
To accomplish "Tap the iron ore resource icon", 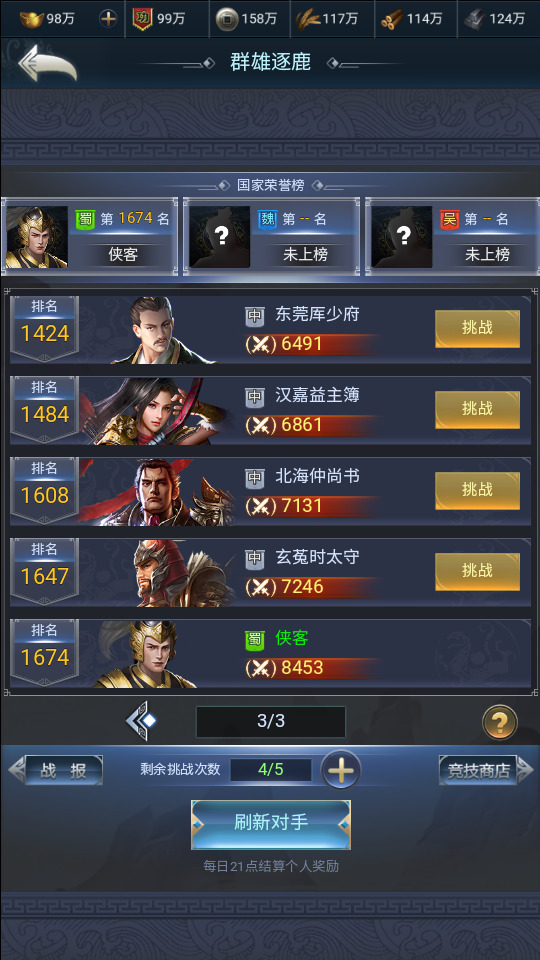I will [474, 20].
